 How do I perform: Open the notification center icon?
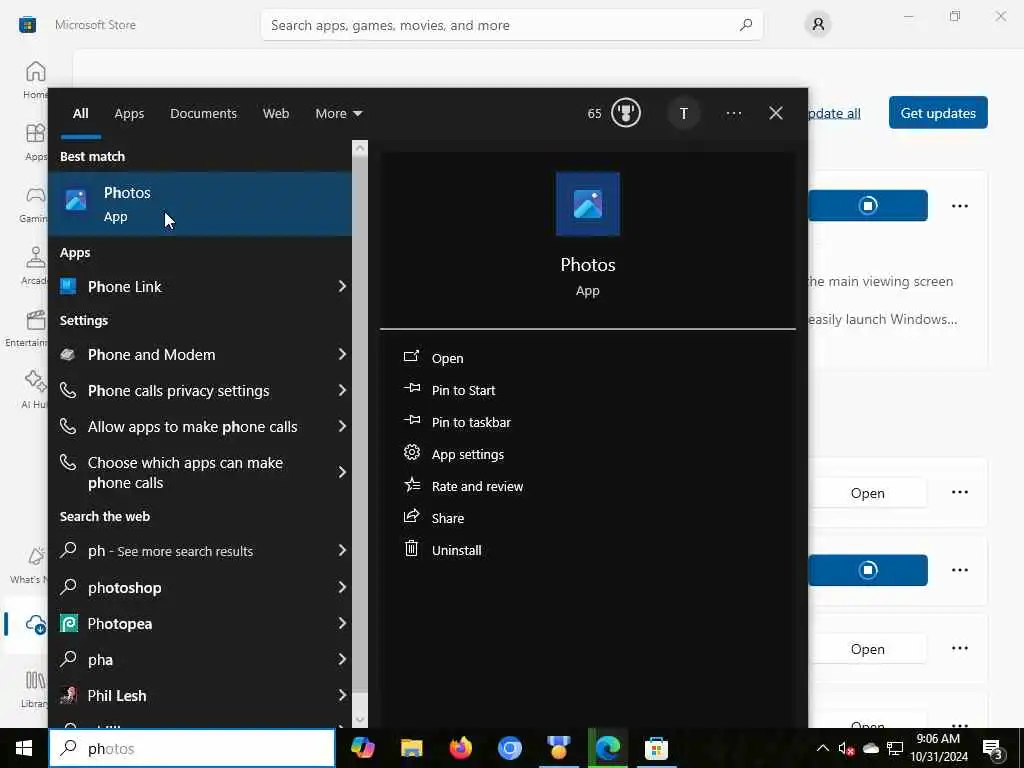pos(993,749)
